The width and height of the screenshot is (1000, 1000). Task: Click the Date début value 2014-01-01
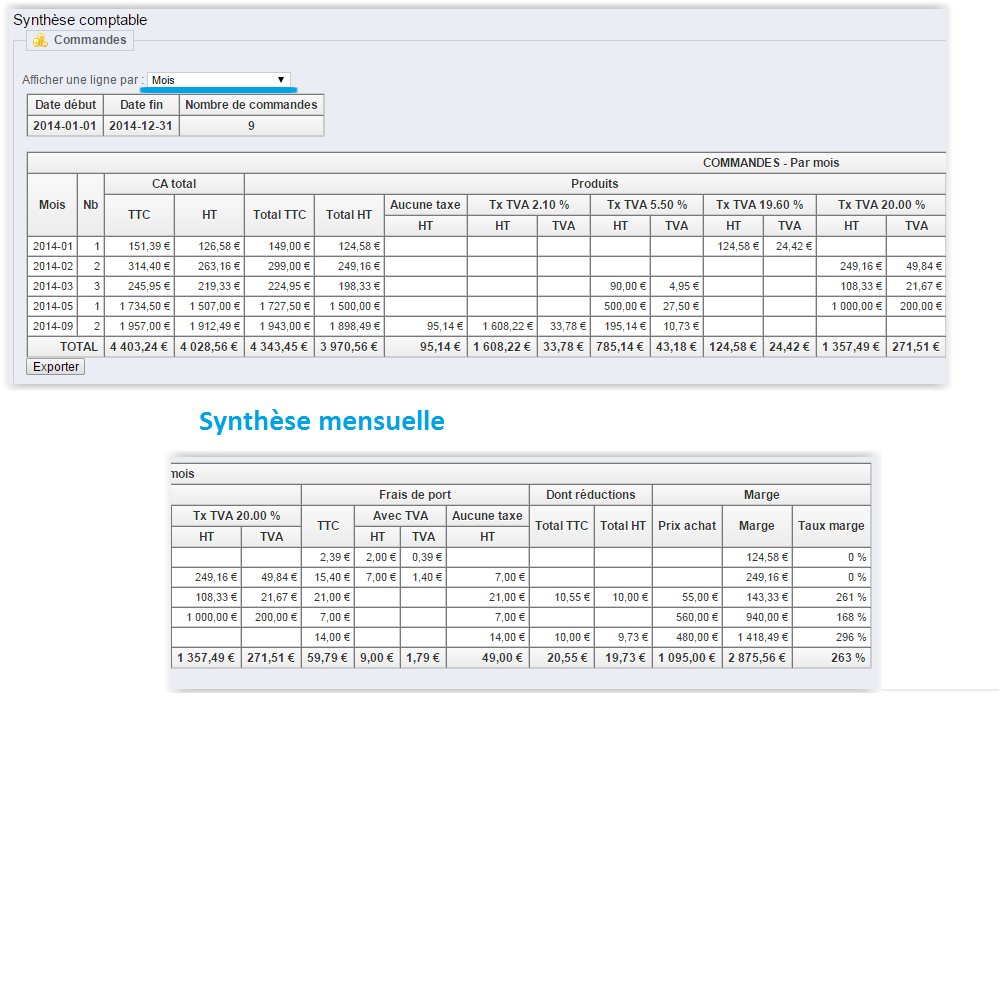click(x=65, y=126)
